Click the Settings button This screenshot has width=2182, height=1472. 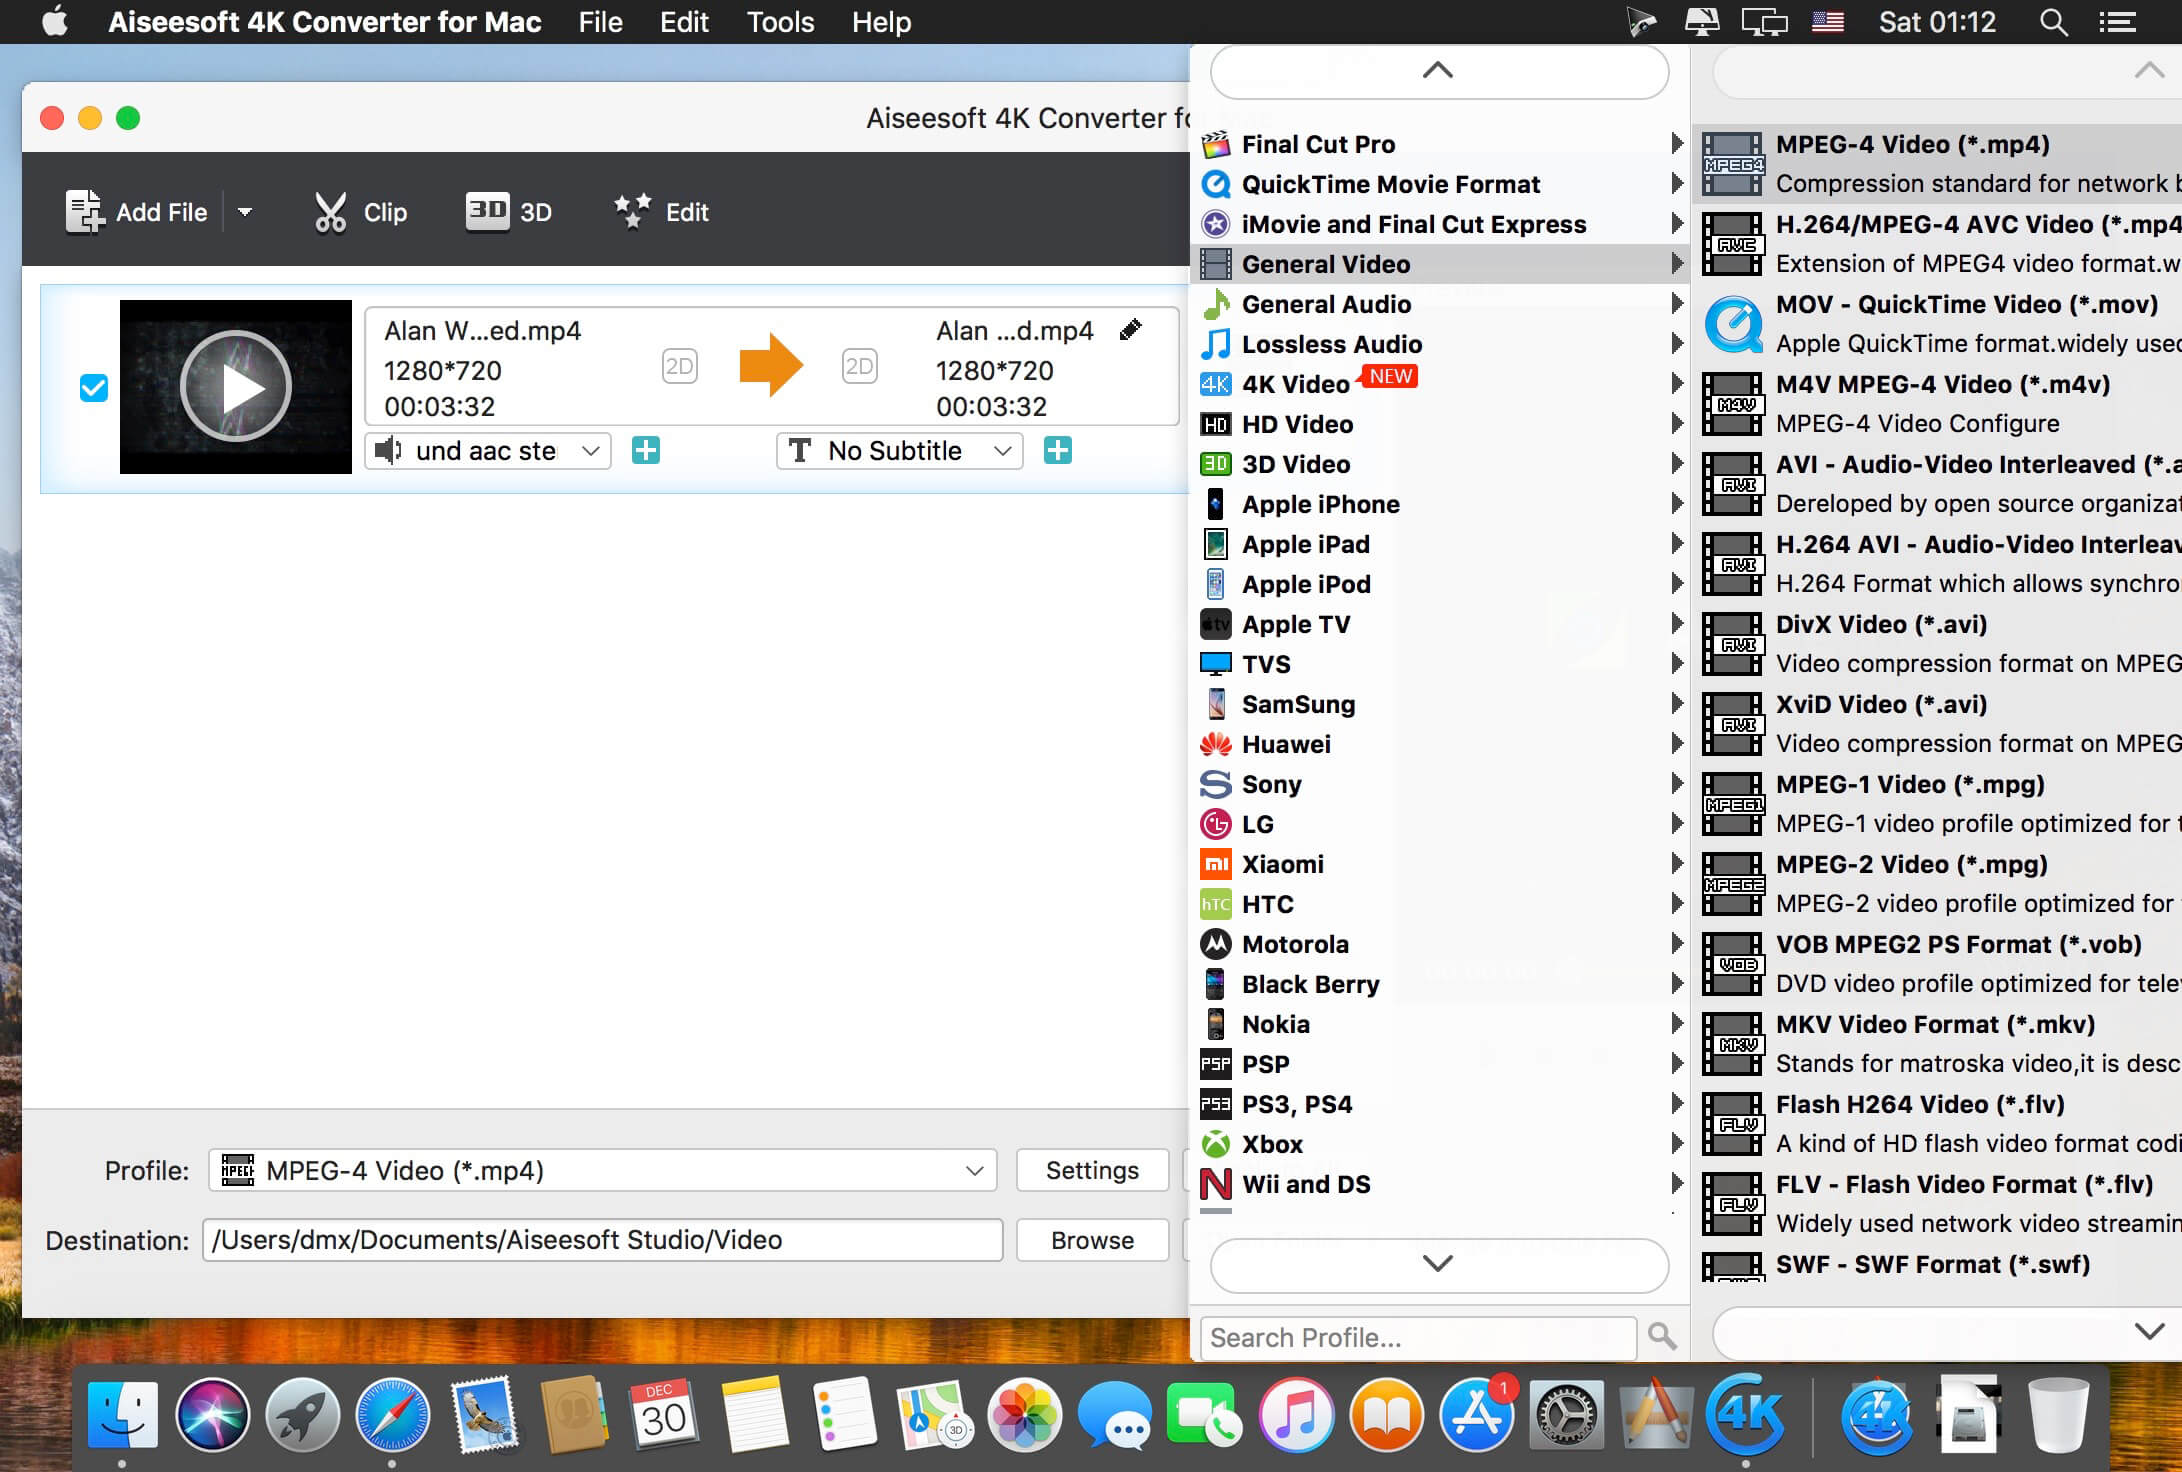pyautogui.click(x=1091, y=1170)
